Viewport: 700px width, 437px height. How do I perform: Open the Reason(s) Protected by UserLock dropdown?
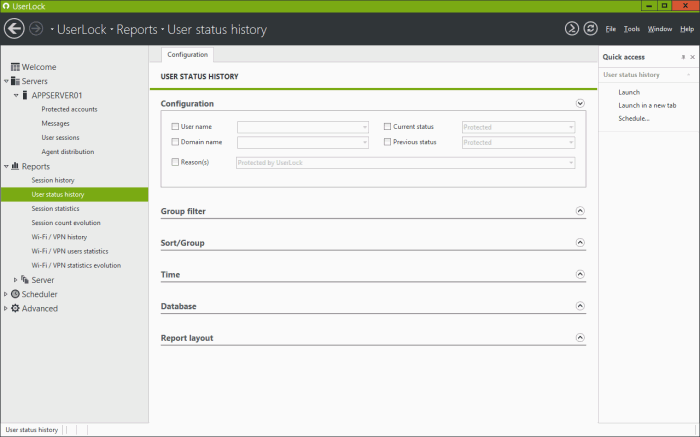405,162
